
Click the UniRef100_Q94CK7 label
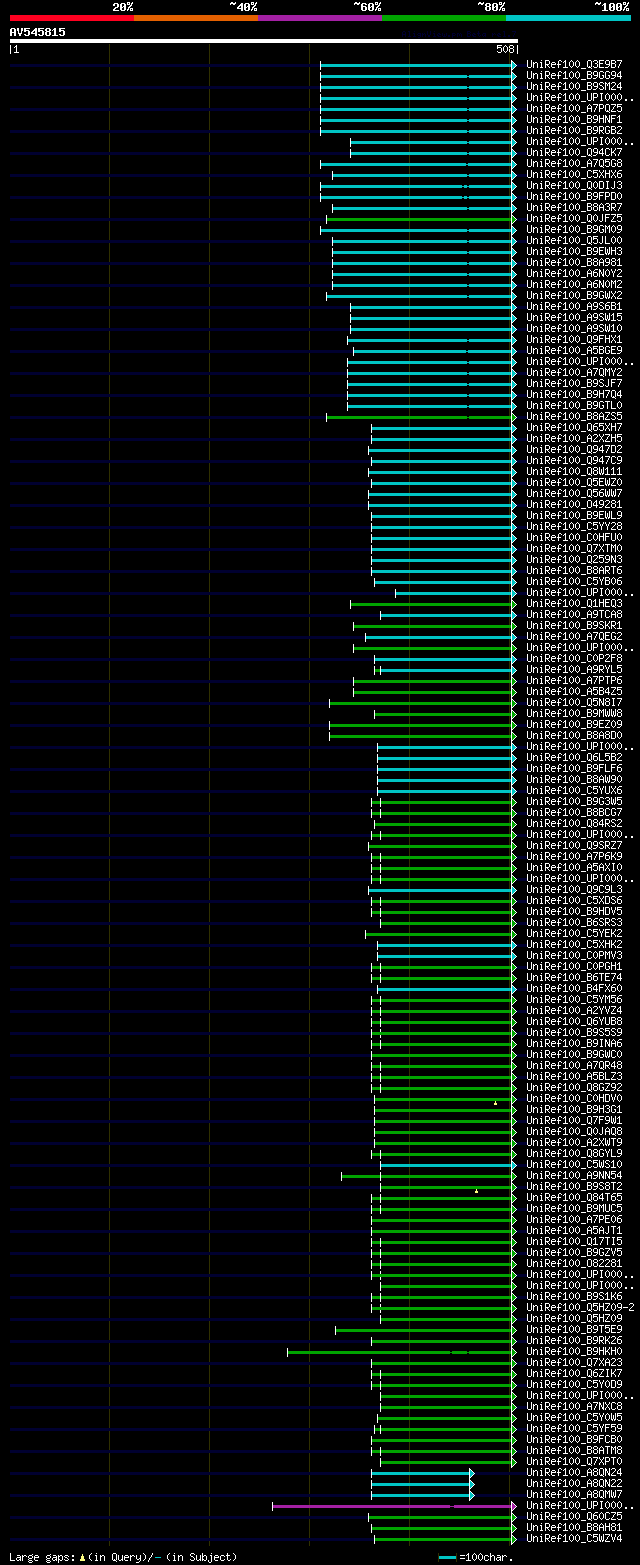[x=574, y=153]
